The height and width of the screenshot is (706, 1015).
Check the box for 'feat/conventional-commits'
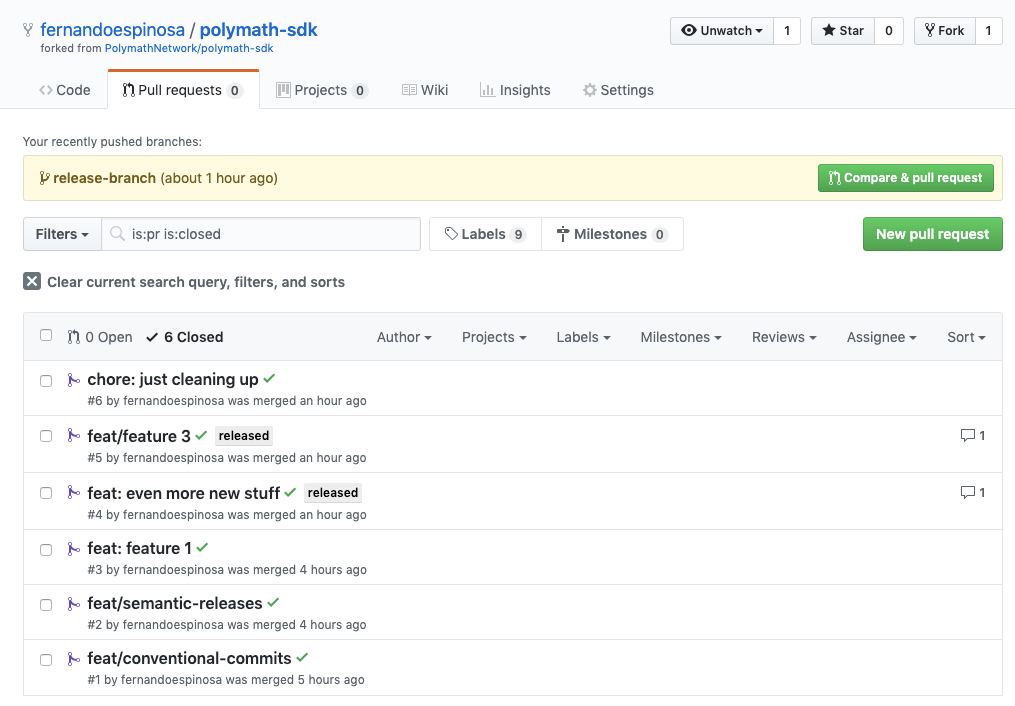(x=46, y=660)
